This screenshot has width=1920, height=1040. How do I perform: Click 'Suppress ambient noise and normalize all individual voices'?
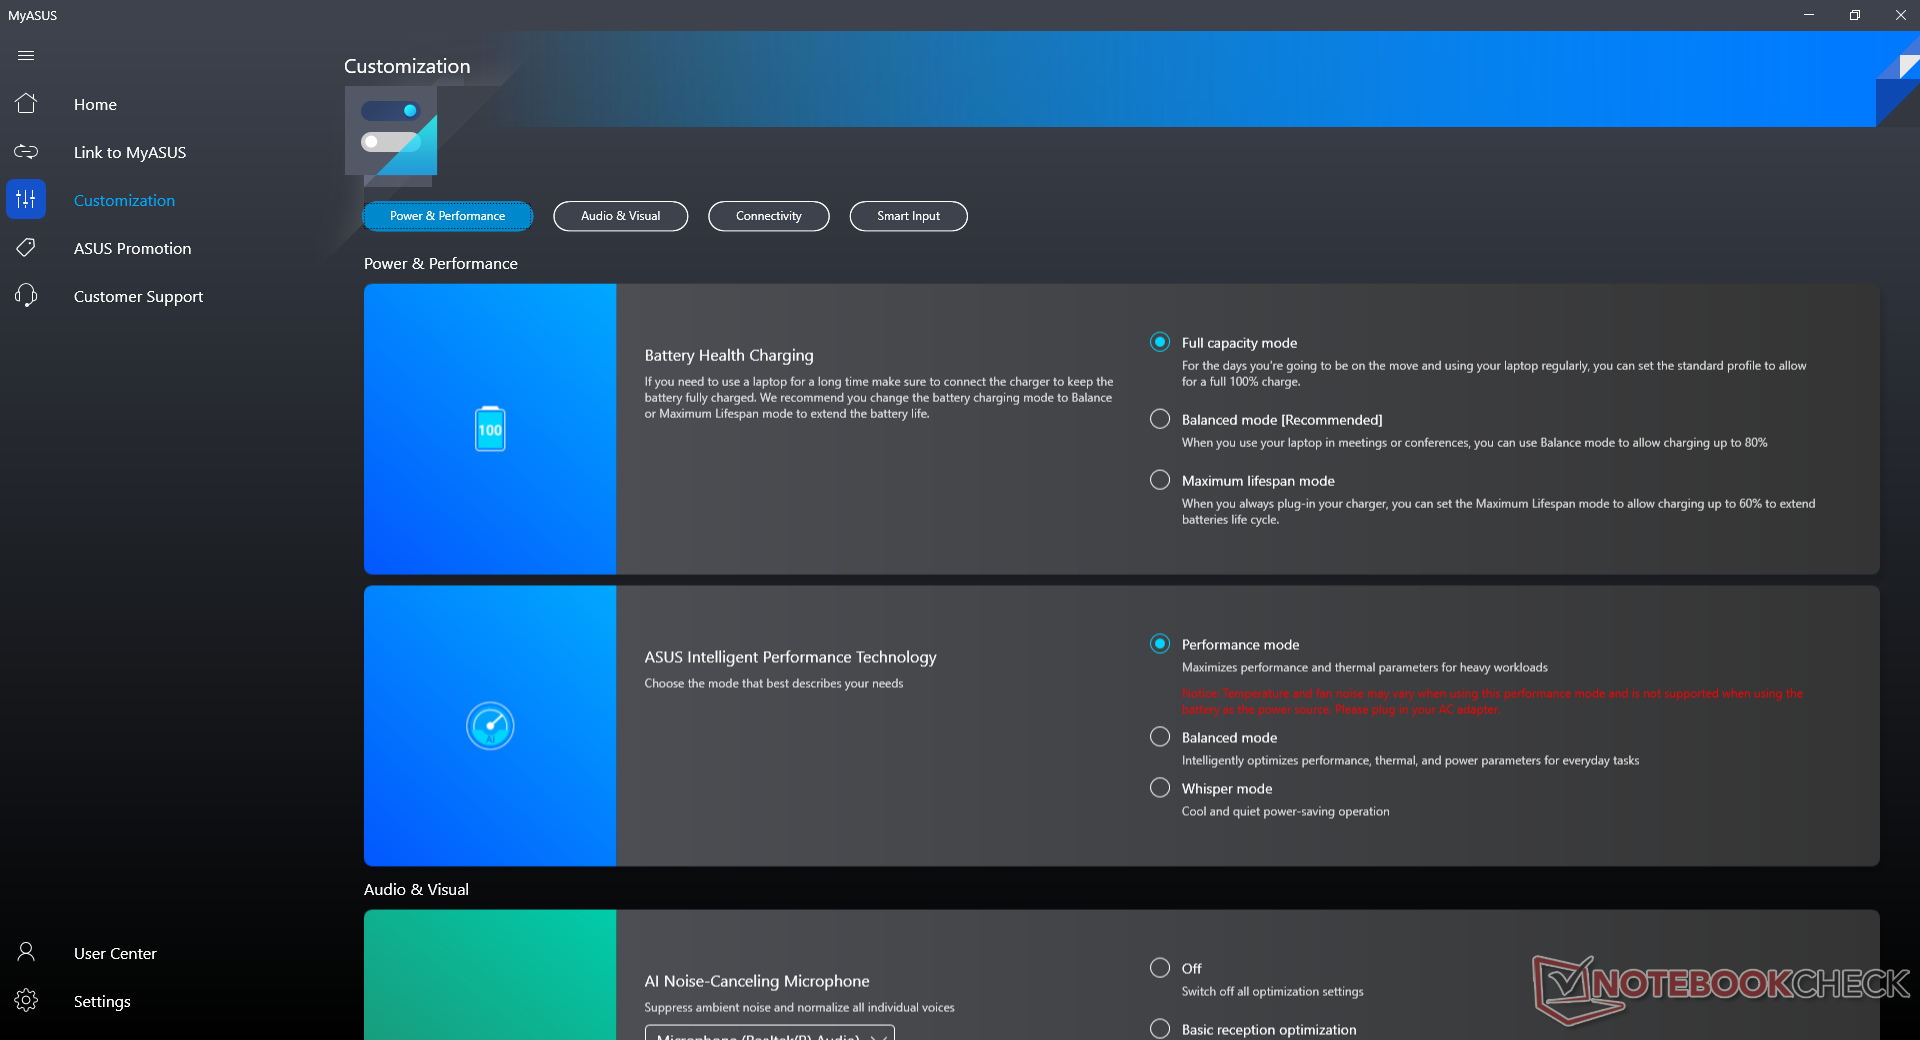point(799,1008)
